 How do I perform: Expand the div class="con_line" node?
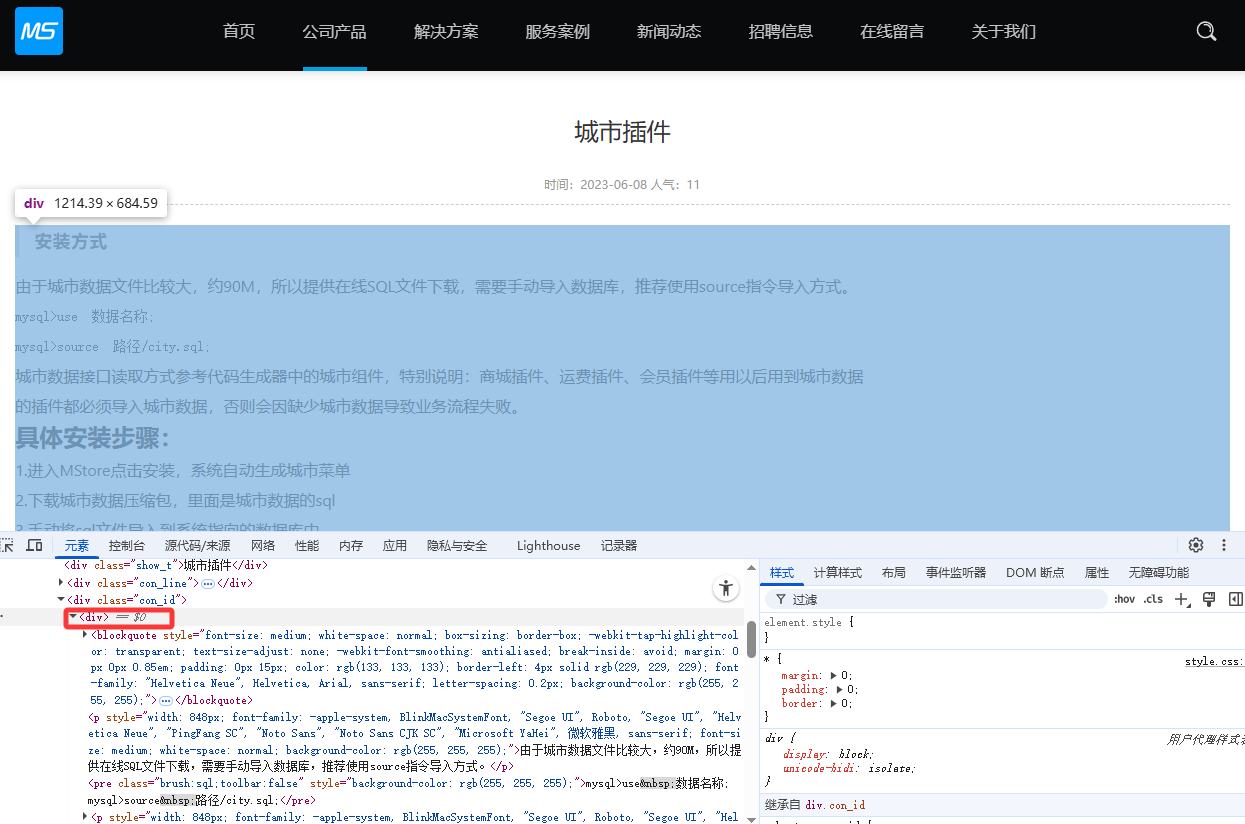coord(62,583)
